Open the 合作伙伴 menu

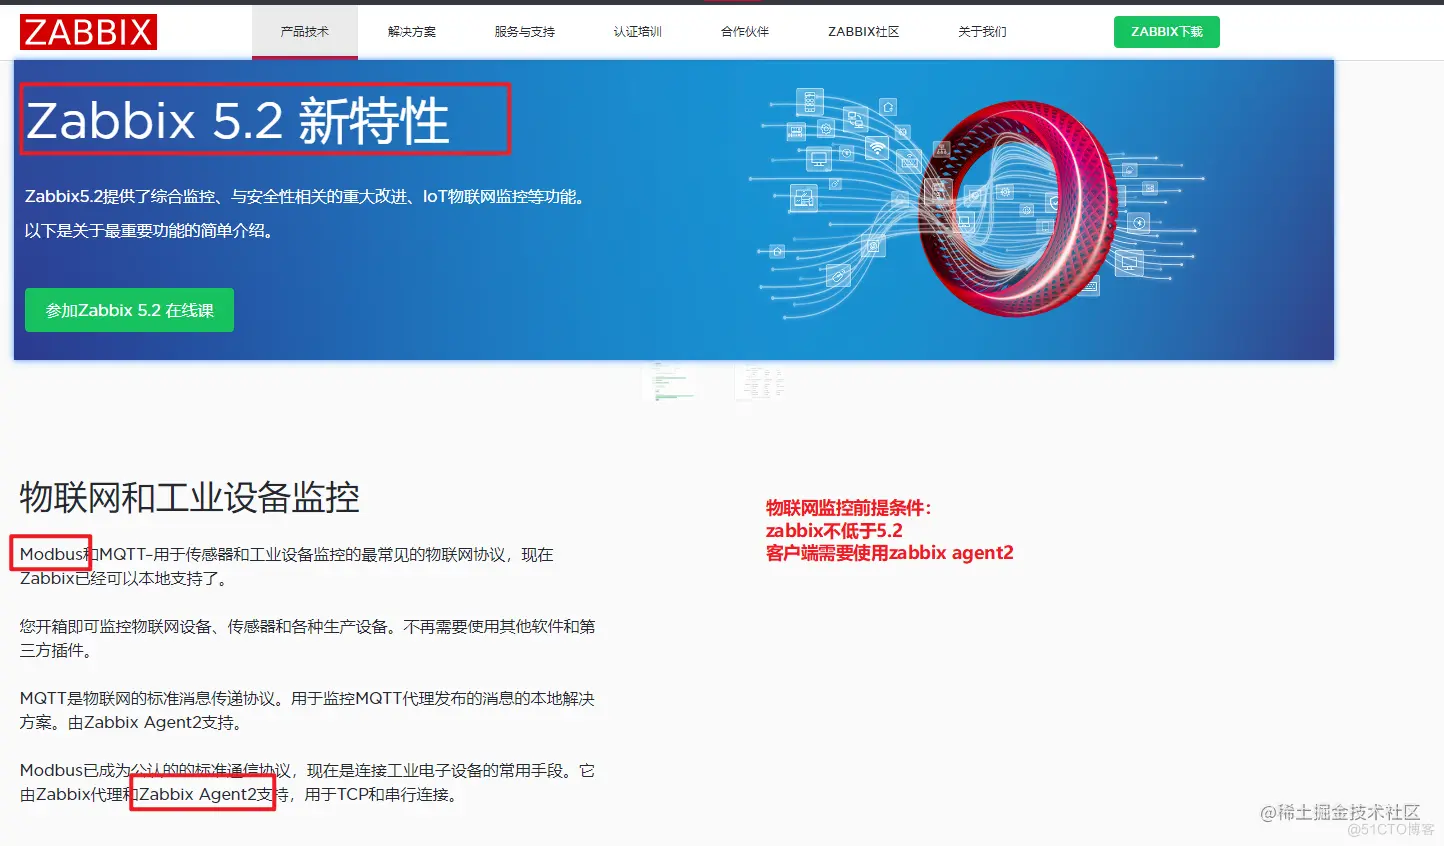click(x=745, y=32)
